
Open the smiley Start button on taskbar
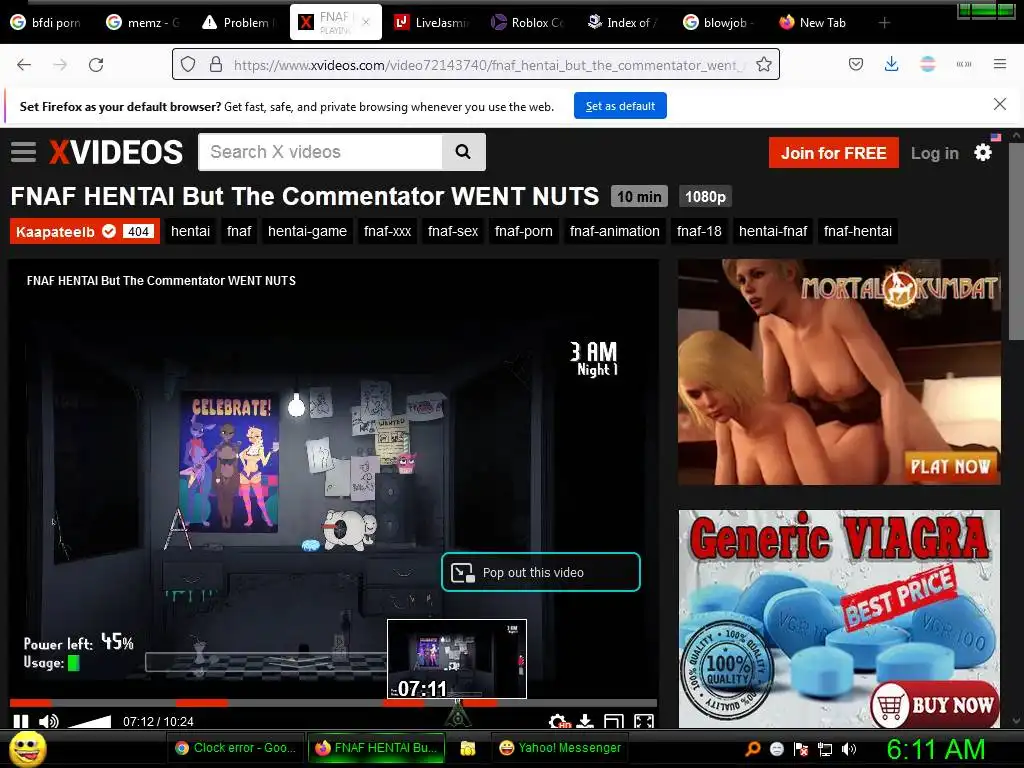(x=27, y=748)
